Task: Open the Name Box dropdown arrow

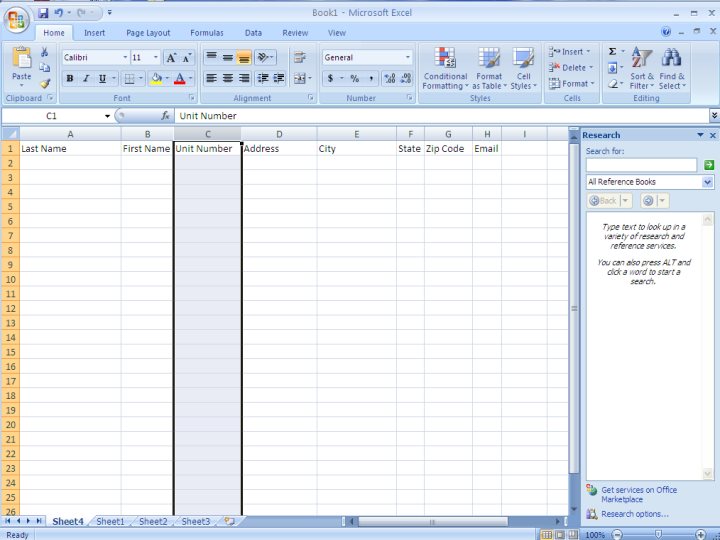Action: pos(107,116)
